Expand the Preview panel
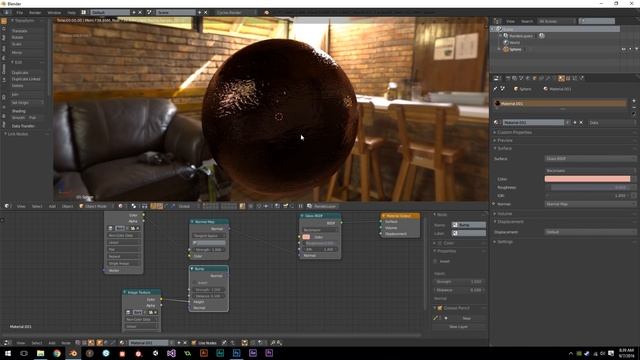The image size is (640, 360). point(504,140)
